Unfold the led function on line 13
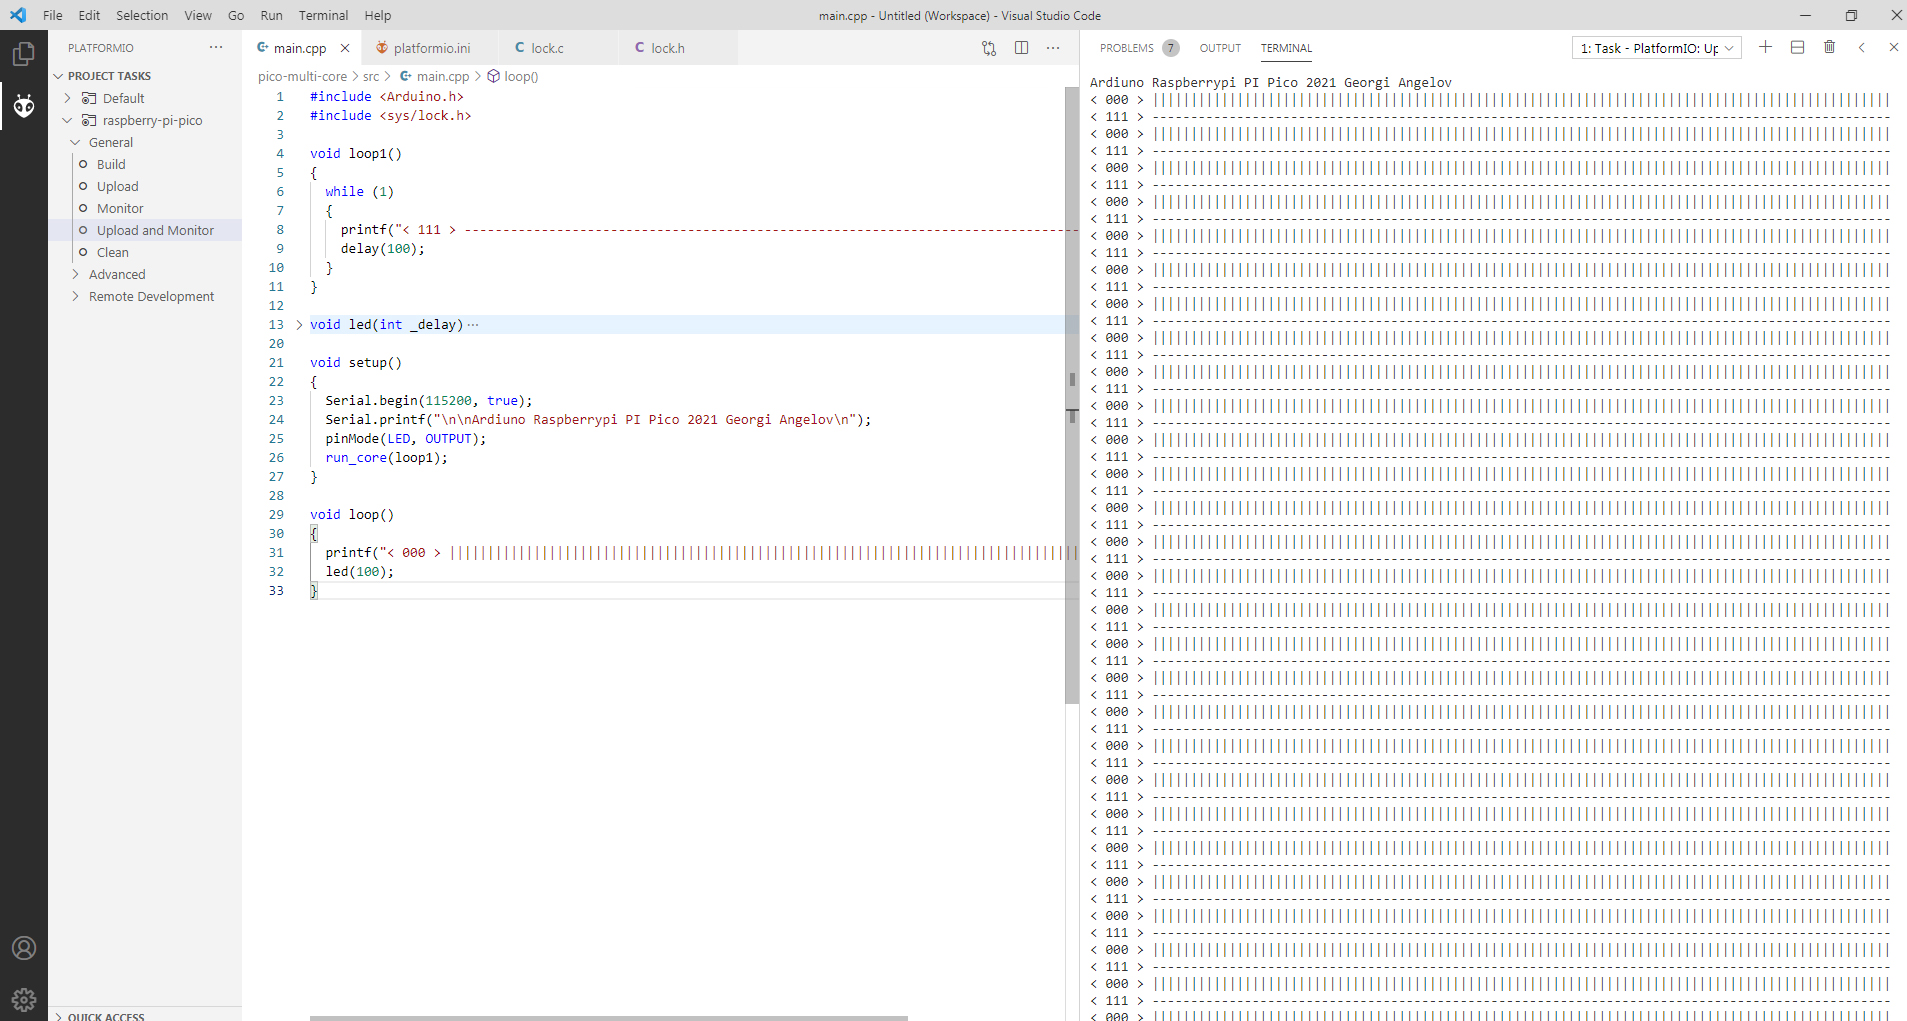This screenshot has height=1021, width=1907. pyautogui.click(x=299, y=325)
